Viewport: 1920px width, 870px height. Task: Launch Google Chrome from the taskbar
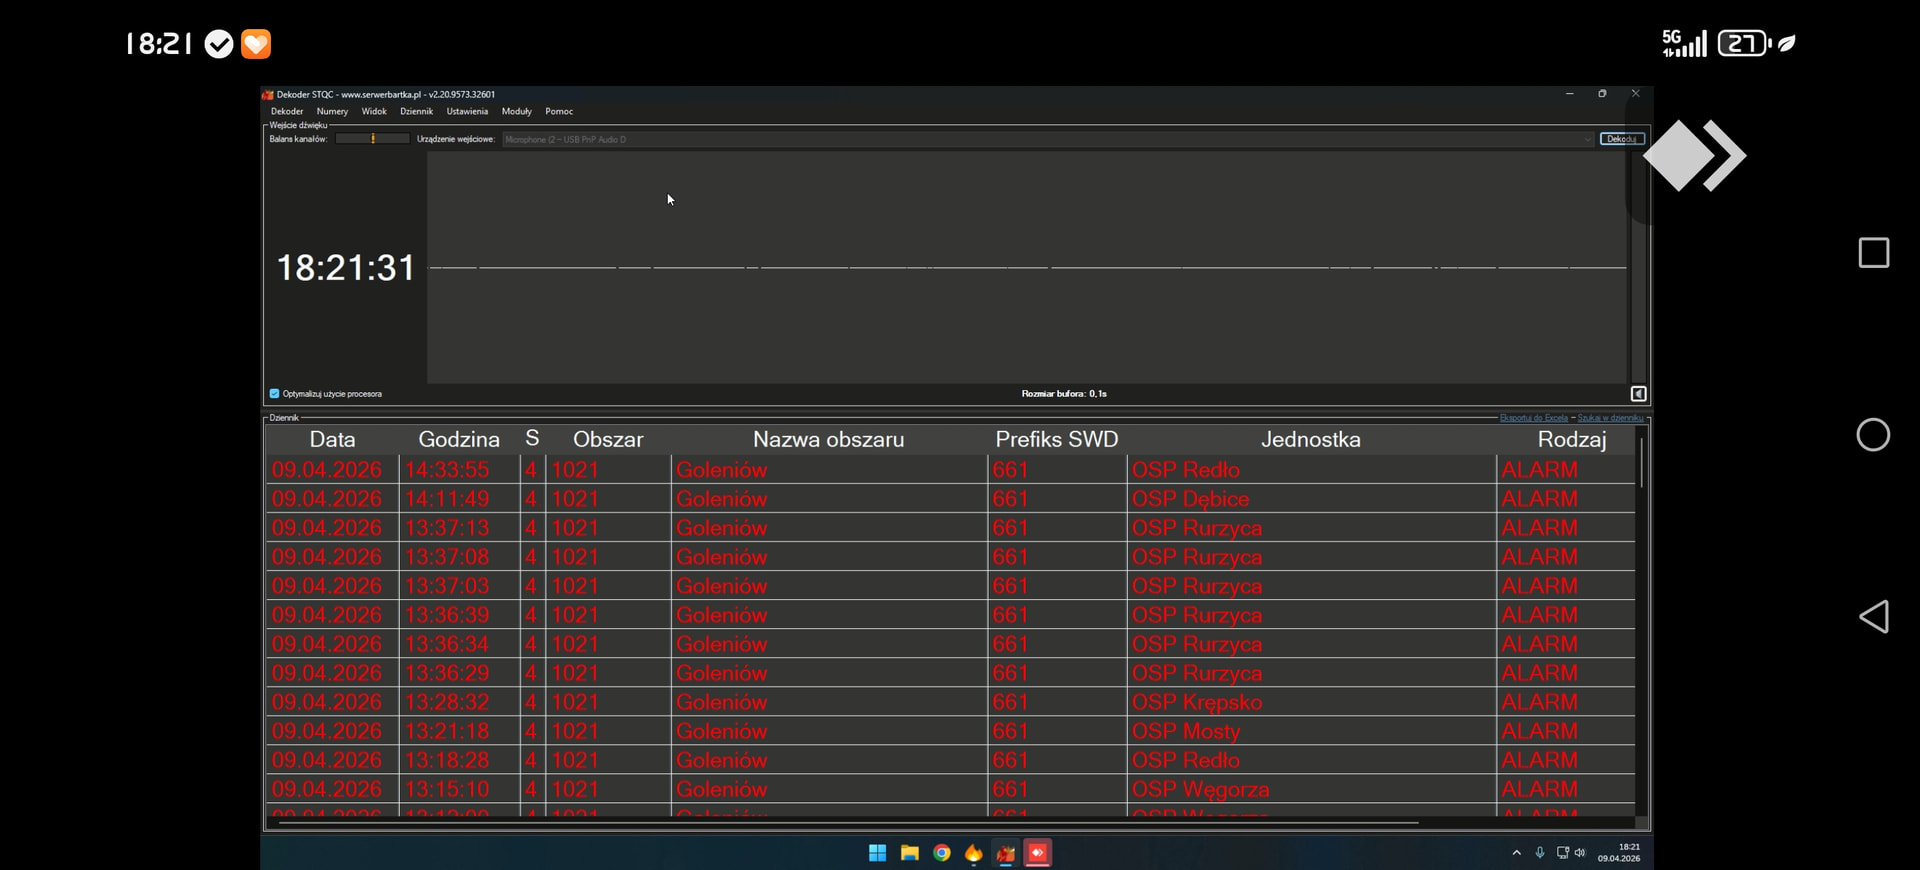tap(941, 853)
